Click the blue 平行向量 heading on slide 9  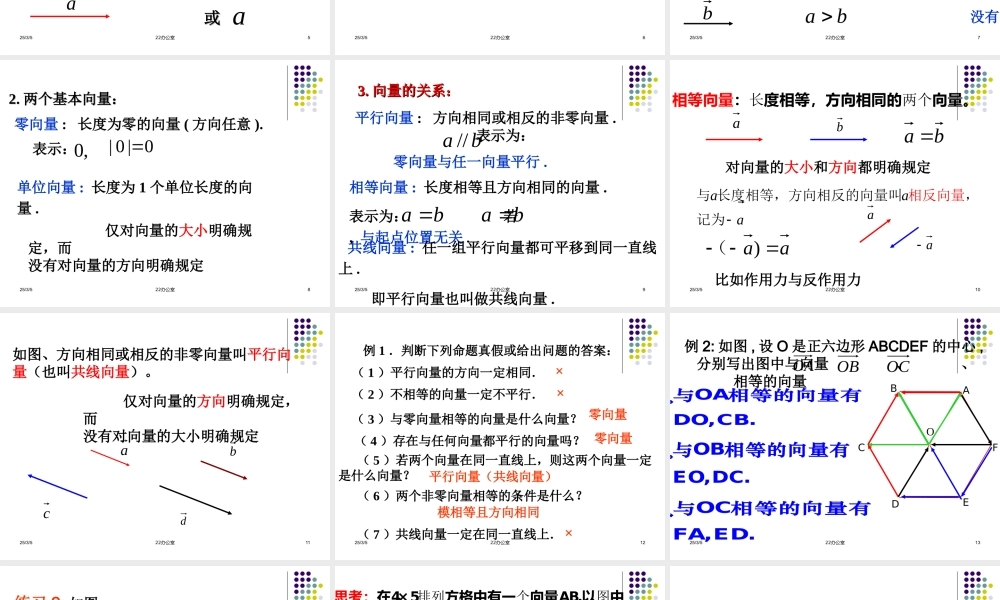point(385,117)
